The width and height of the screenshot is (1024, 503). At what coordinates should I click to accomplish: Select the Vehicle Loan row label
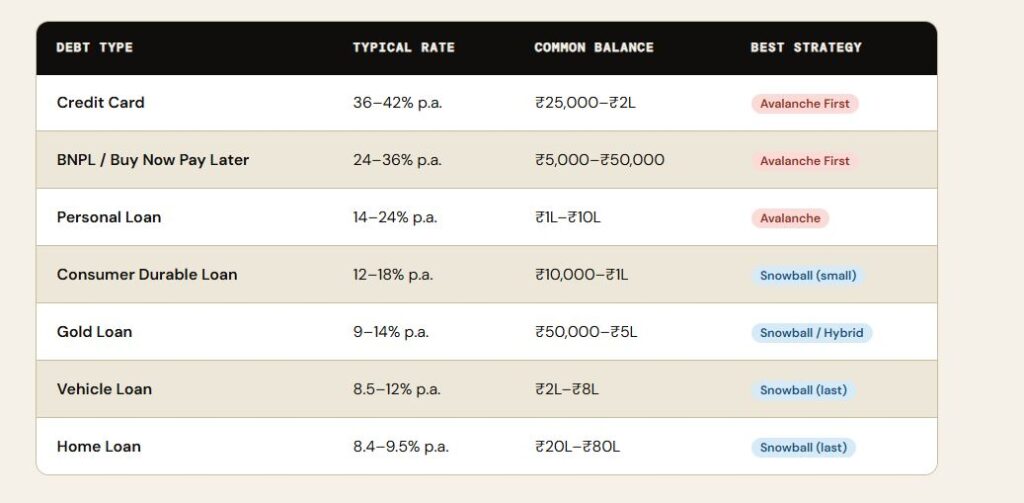pos(104,389)
